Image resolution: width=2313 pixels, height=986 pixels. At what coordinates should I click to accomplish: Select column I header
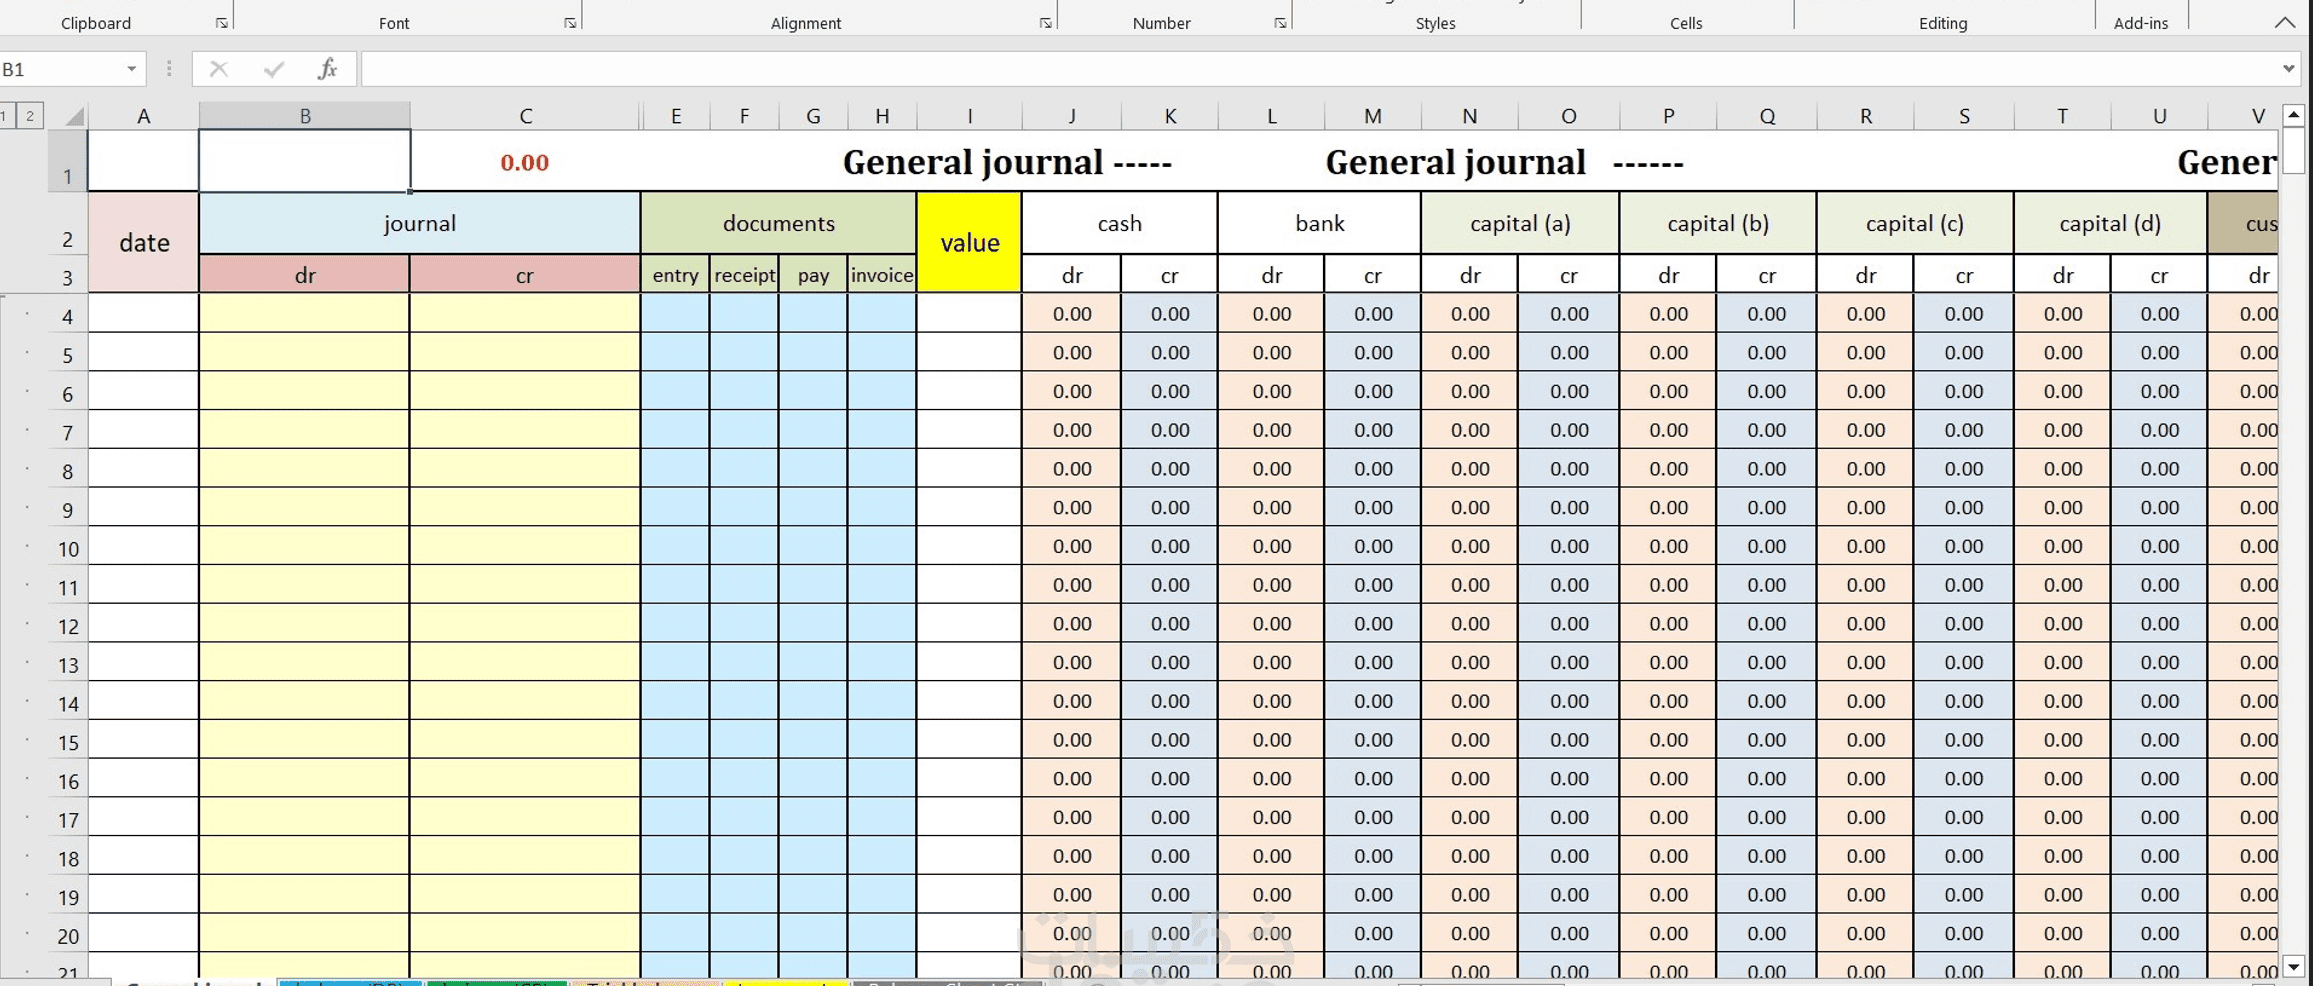[969, 116]
